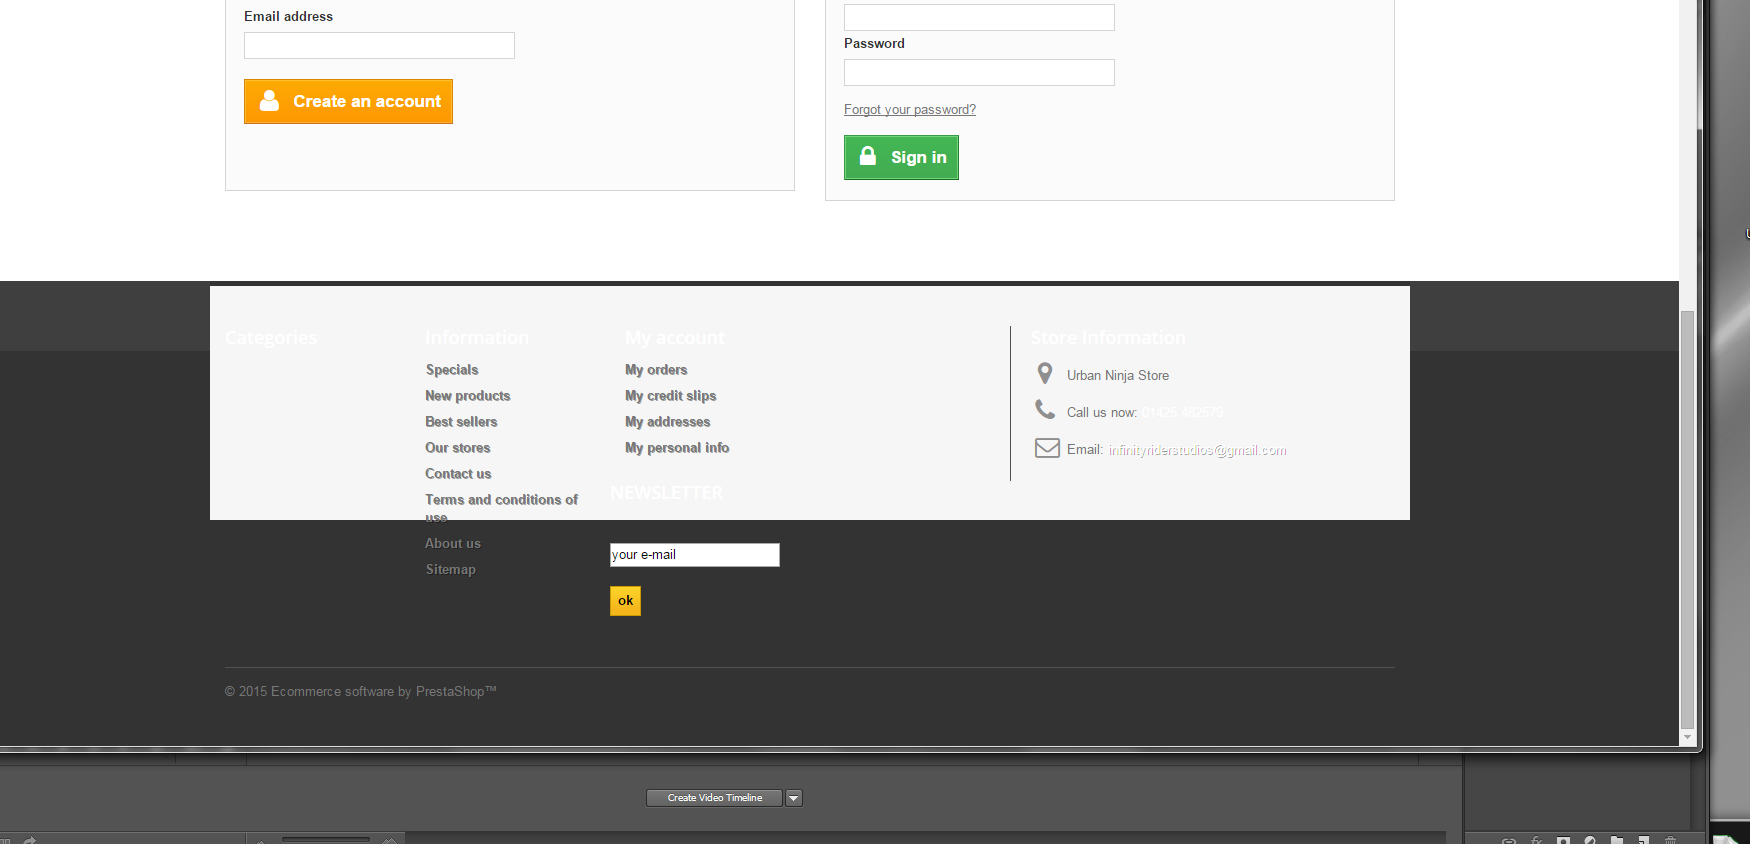
Task: Focus the Password input field
Action: click(979, 72)
